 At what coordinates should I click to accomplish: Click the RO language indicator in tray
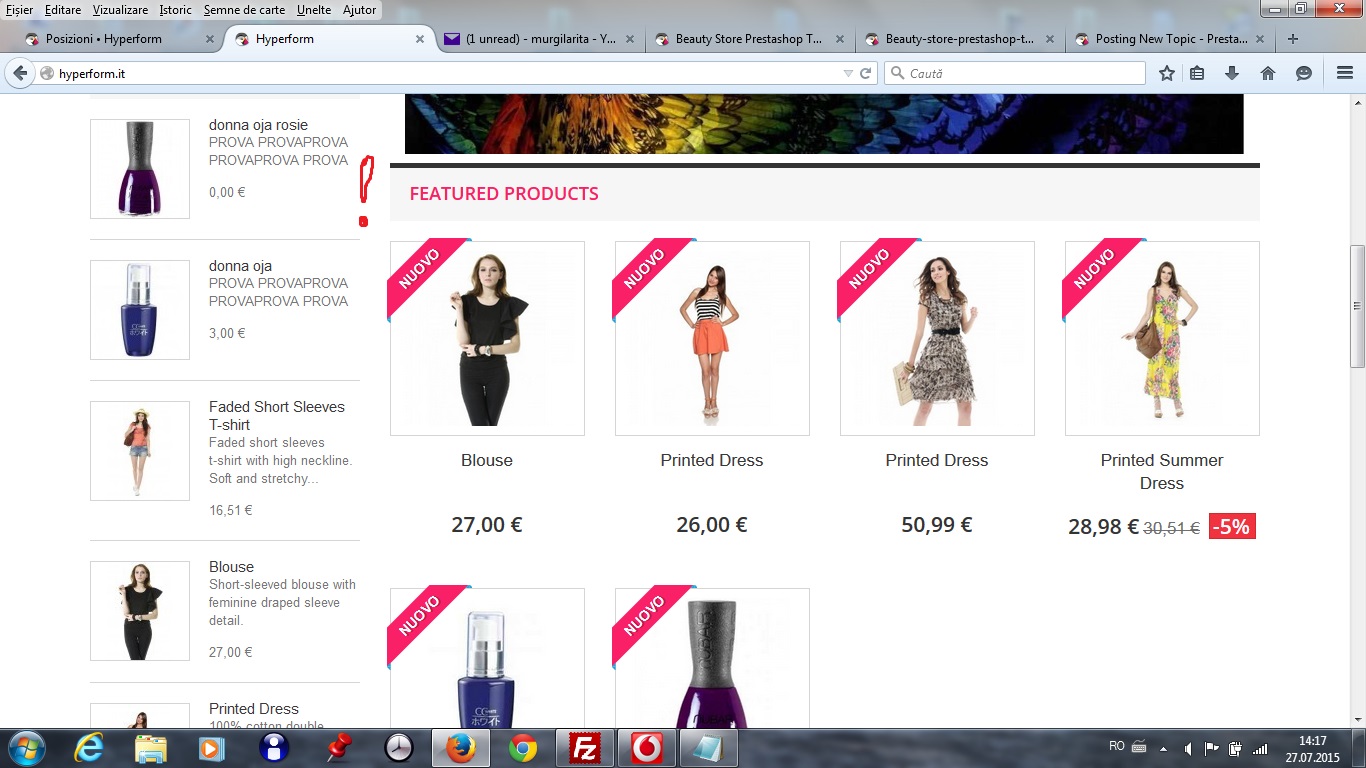1117,746
